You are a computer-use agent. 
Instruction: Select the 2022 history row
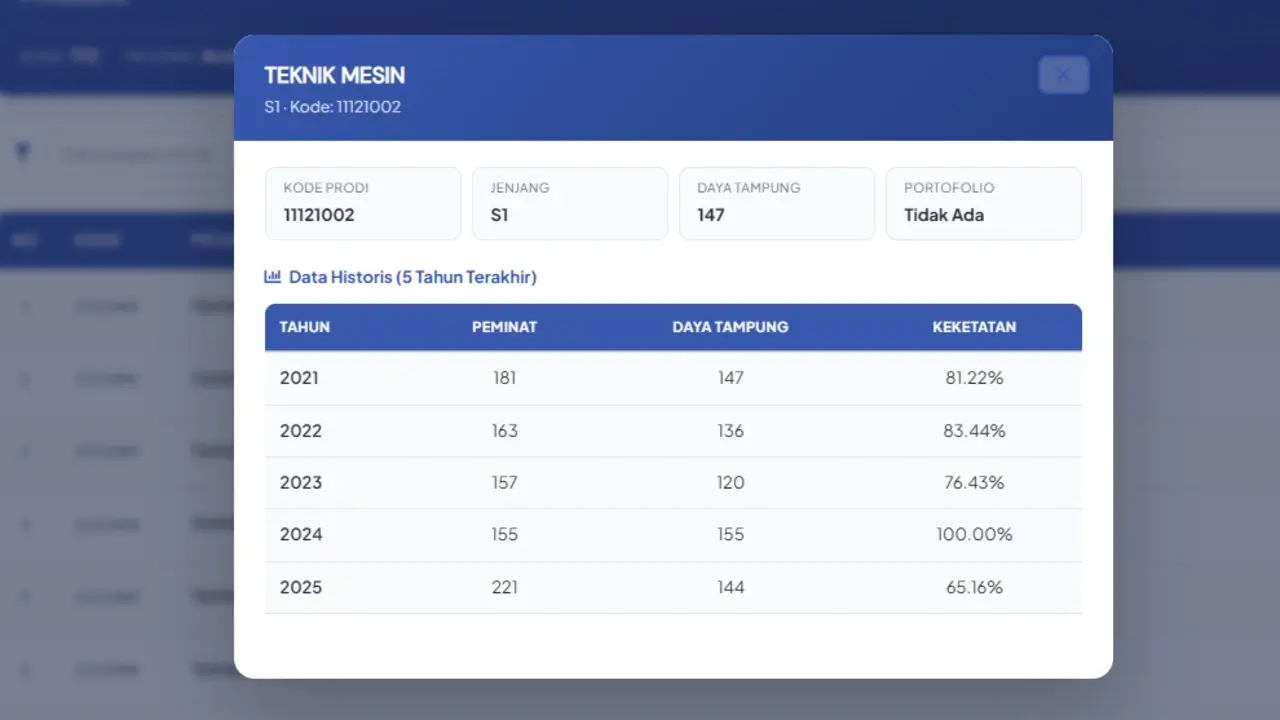[673, 431]
